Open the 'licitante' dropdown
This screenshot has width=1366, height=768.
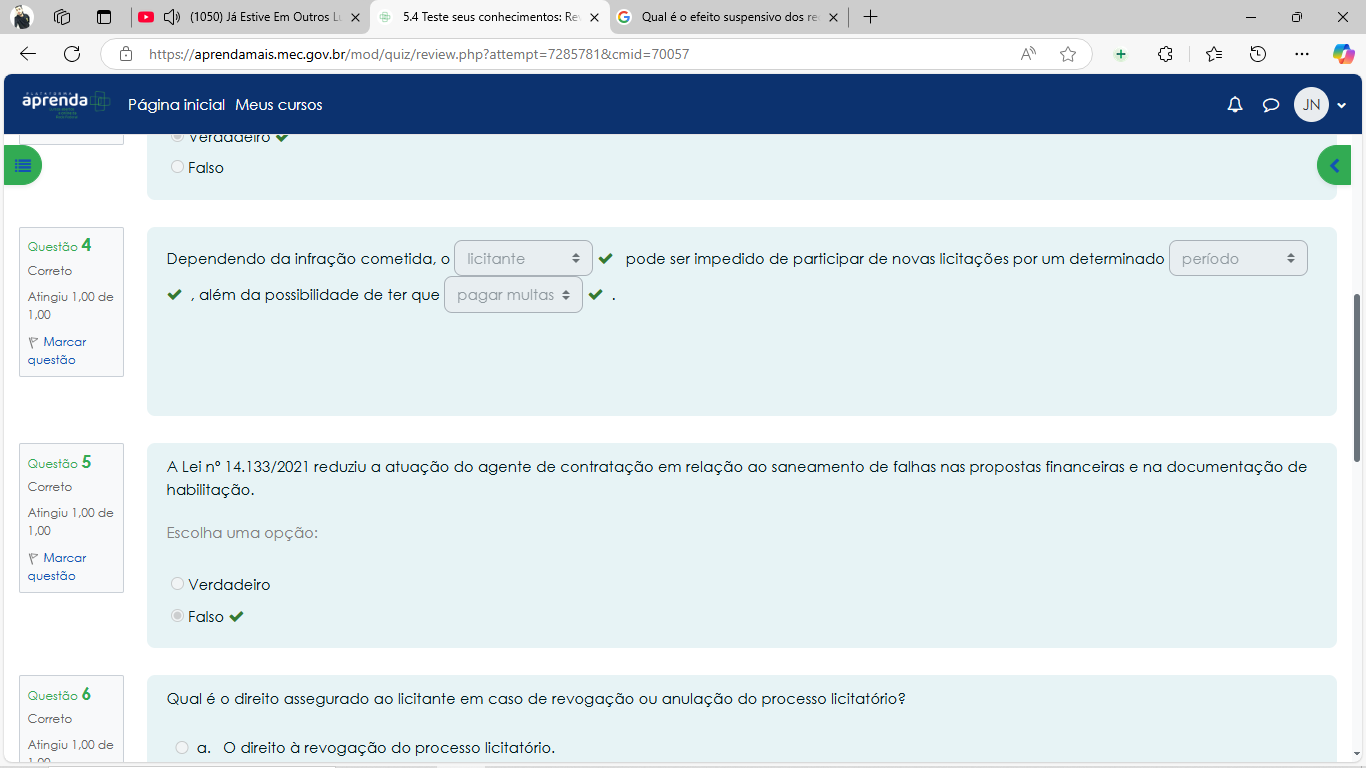pyautogui.click(x=523, y=258)
